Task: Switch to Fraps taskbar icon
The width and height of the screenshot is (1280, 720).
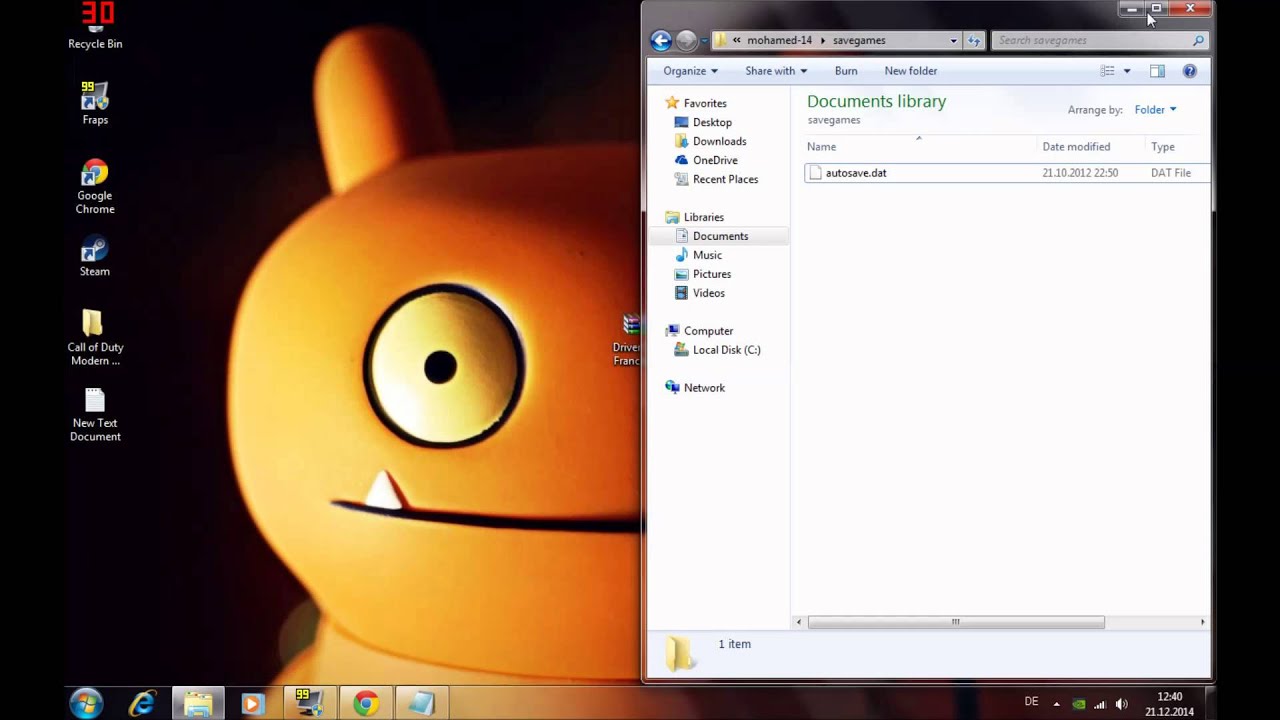Action: click(309, 704)
